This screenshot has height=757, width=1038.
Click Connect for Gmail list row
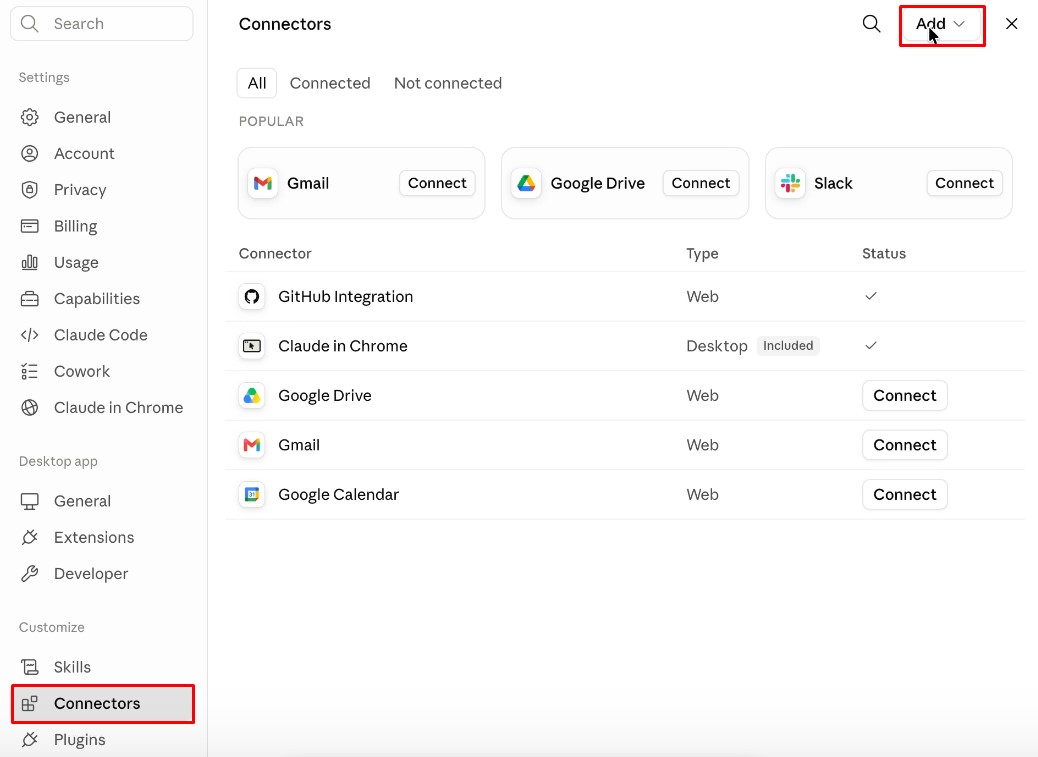[904, 445]
